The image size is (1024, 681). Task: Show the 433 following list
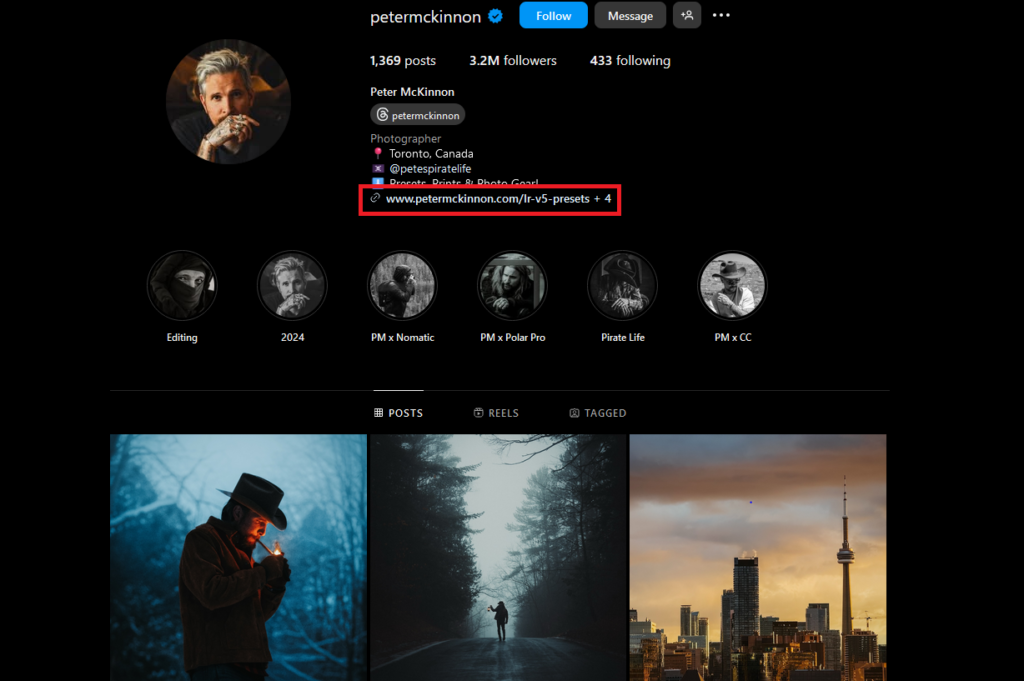630,61
